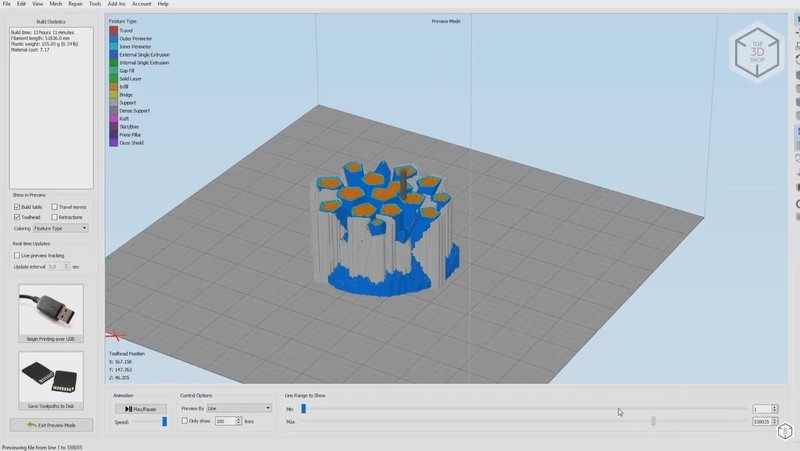
Task: Click the Top 3D Shop cube logo
Action: [755, 52]
